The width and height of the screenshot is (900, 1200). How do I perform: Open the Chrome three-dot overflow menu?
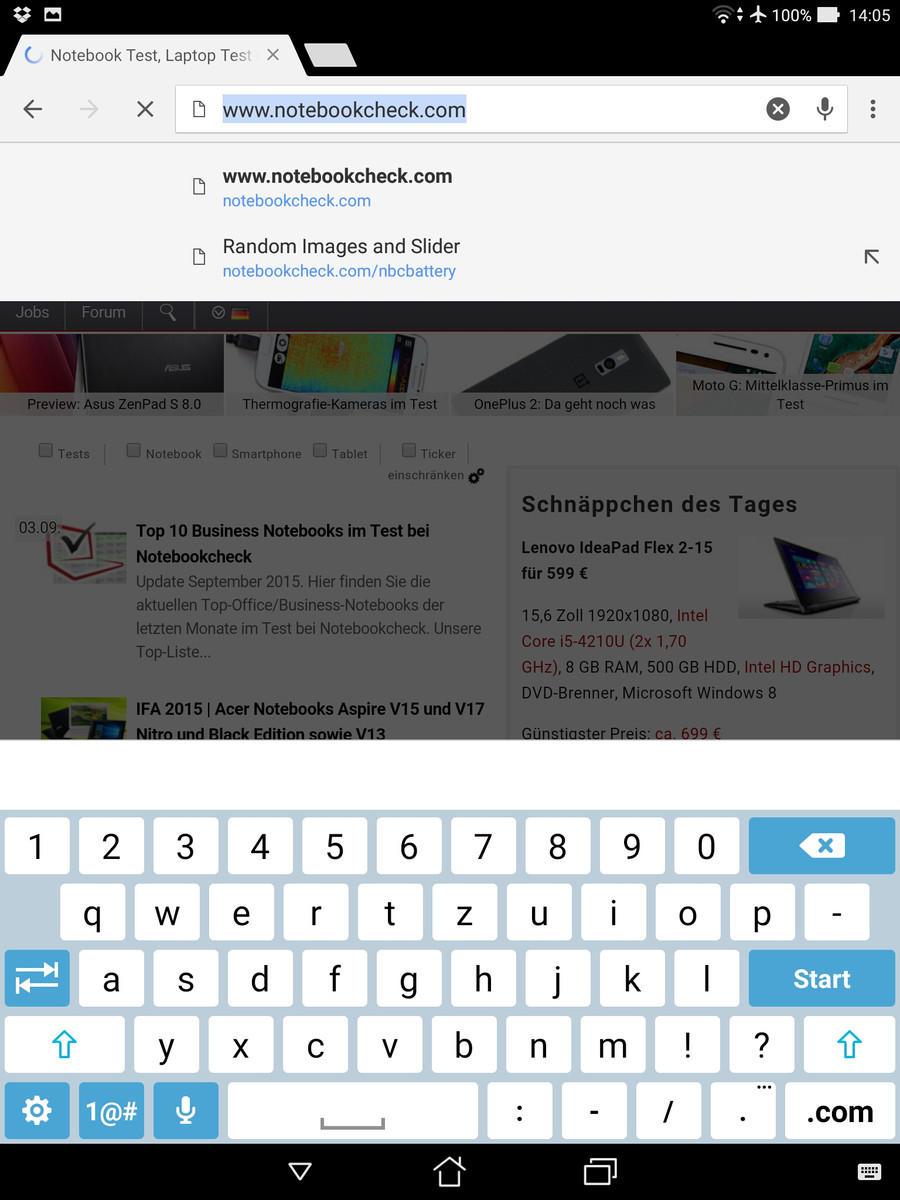click(x=873, y=109)
